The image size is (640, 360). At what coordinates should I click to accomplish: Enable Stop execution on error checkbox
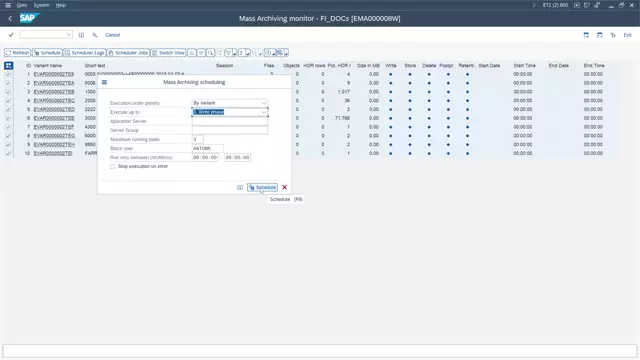click(x=113, y=167)
